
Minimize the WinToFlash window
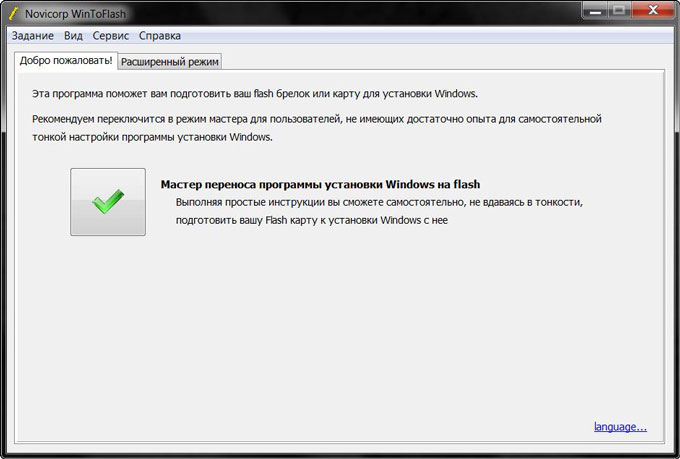pos(596,11)
